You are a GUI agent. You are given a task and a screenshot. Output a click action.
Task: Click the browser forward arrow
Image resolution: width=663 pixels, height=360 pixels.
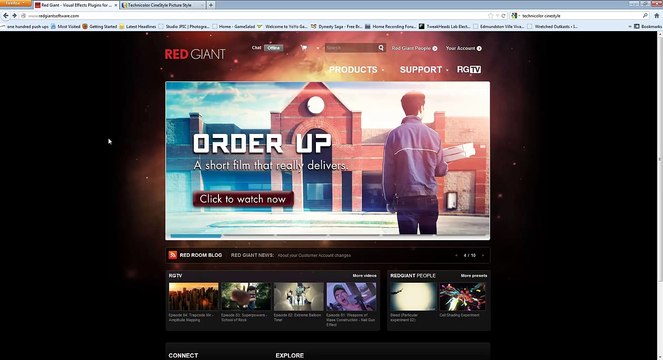pos(14,16)
